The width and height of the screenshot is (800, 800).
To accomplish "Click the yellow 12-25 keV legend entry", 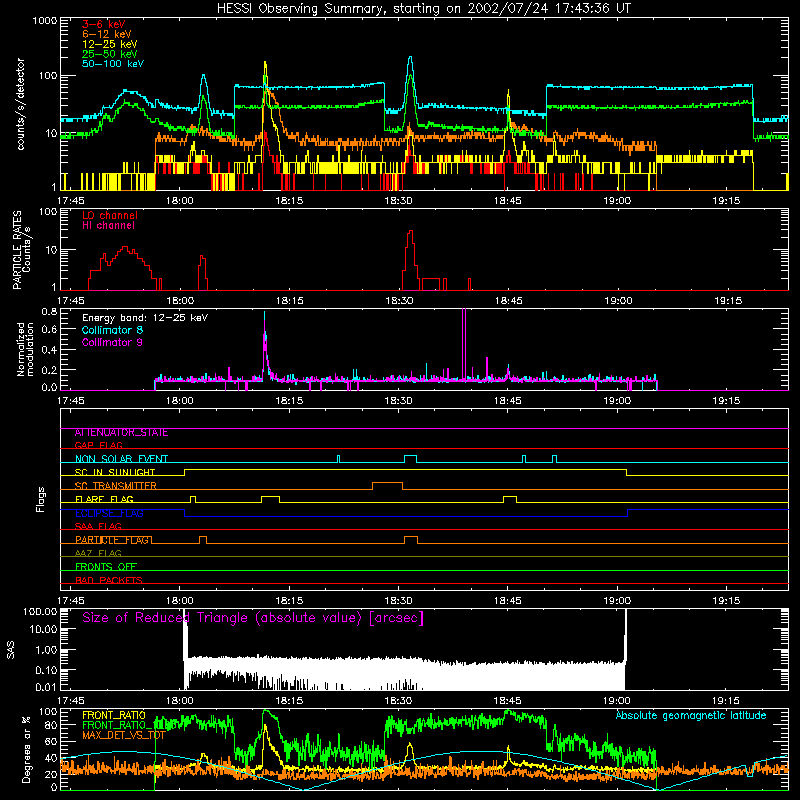I will click(110, 44).
